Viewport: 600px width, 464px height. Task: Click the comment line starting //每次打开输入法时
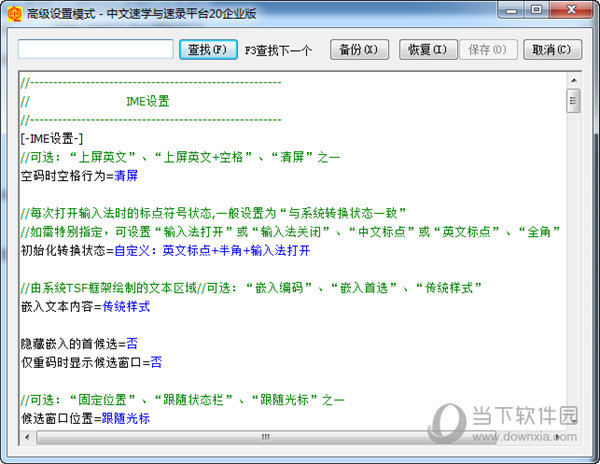coord(213,213)
